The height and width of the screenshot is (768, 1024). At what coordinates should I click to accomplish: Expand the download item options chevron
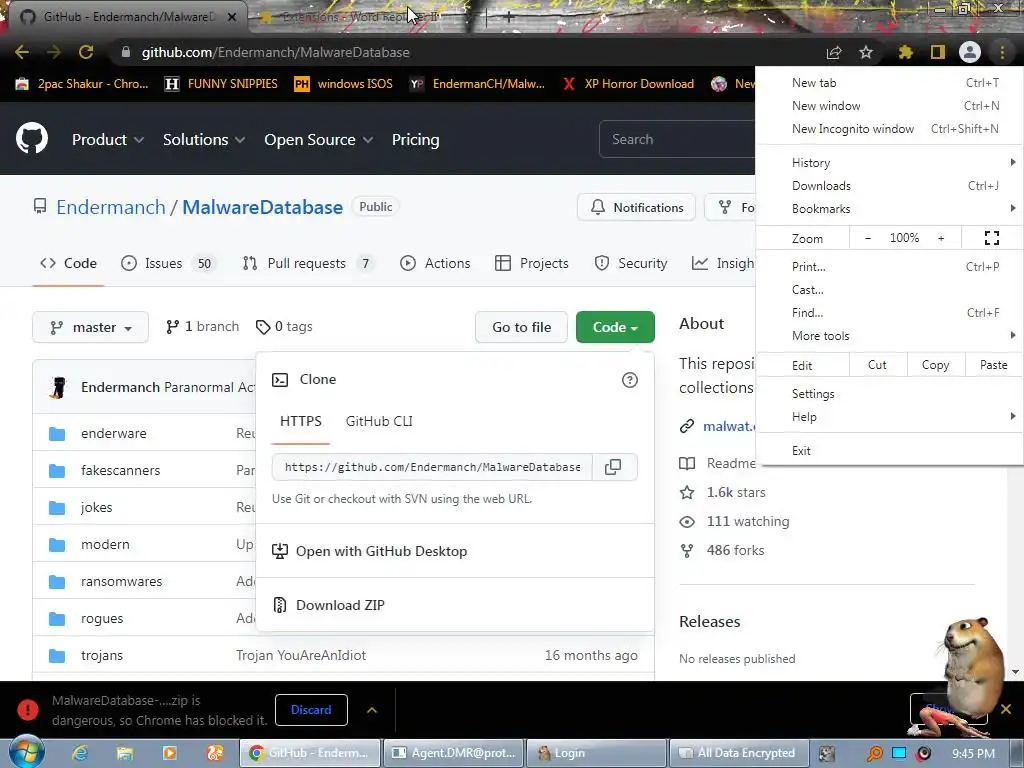tap(372, 710)
